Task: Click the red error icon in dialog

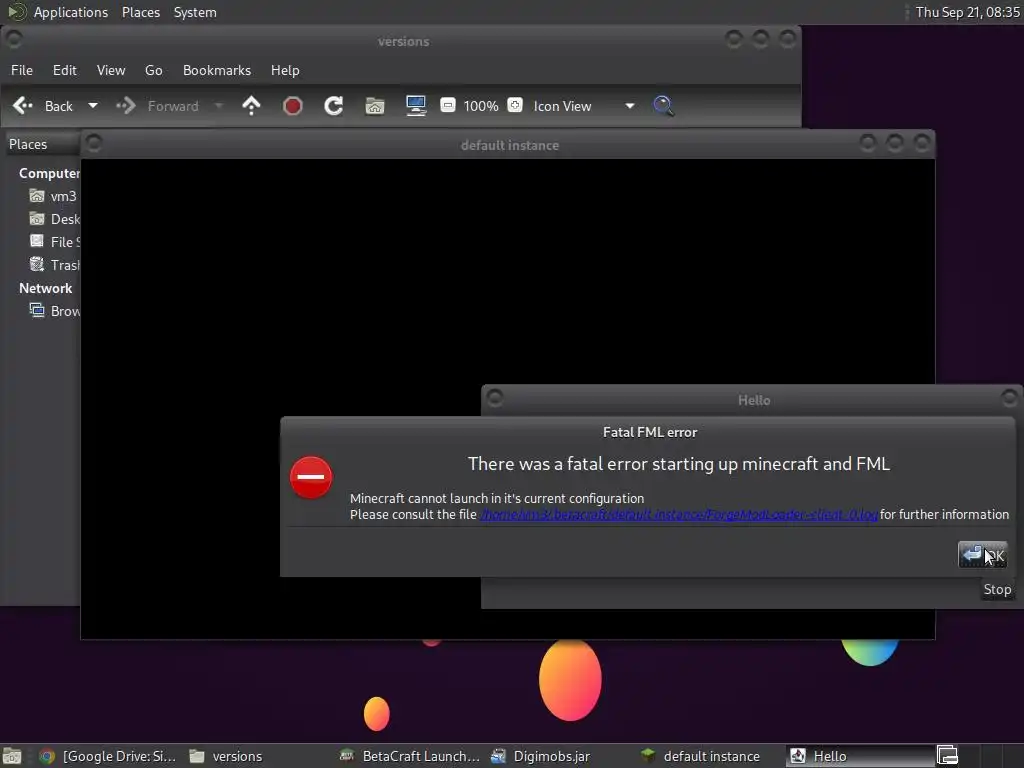Action: point(311,477)
